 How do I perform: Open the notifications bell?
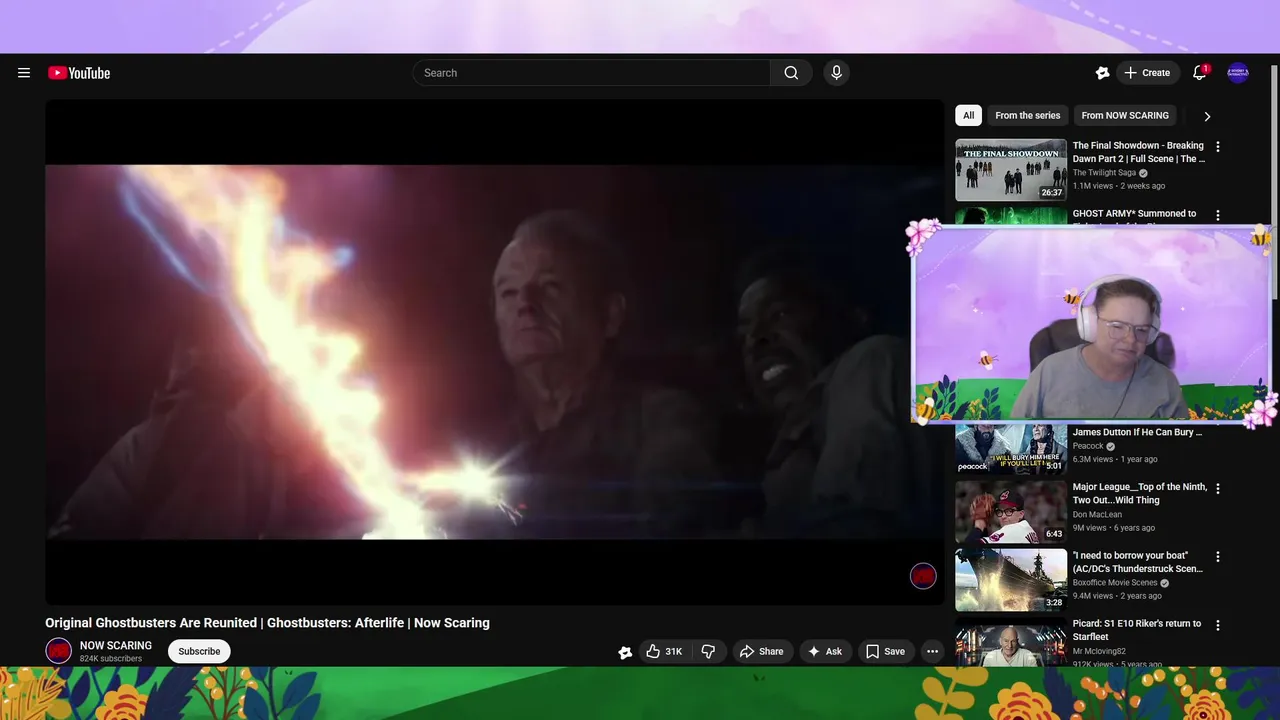click(x=1199, y=73)
